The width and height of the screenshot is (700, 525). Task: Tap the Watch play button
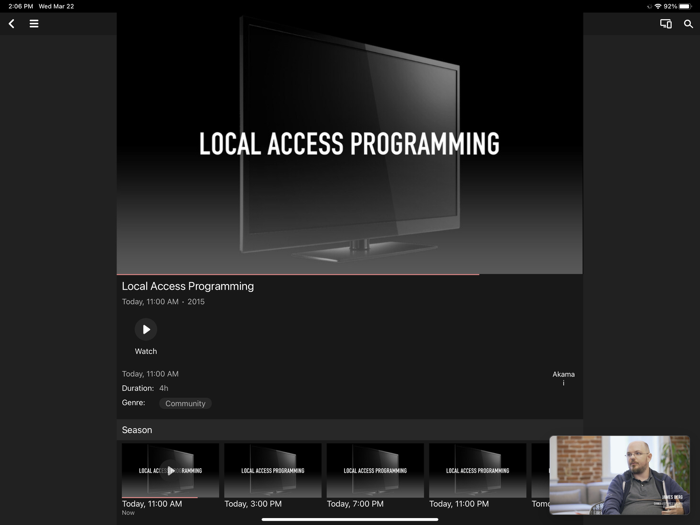pos(146,329)
